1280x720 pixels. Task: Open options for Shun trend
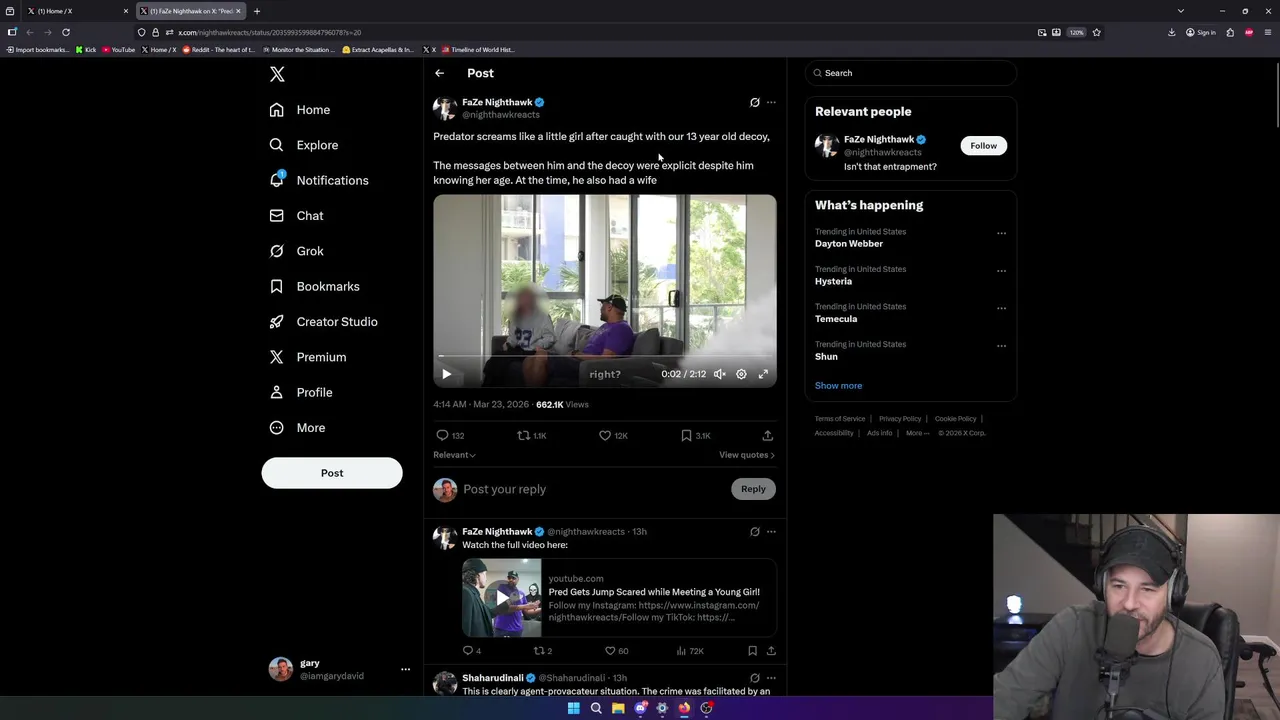(1001, 345)
